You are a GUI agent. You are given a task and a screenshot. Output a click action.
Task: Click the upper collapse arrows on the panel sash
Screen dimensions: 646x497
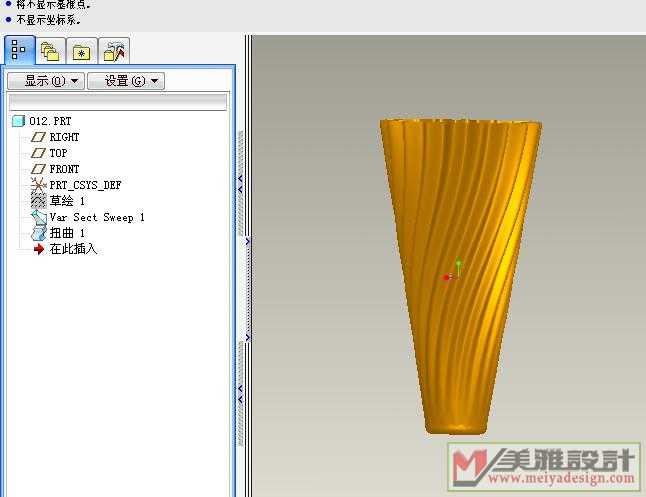point(241,184)
